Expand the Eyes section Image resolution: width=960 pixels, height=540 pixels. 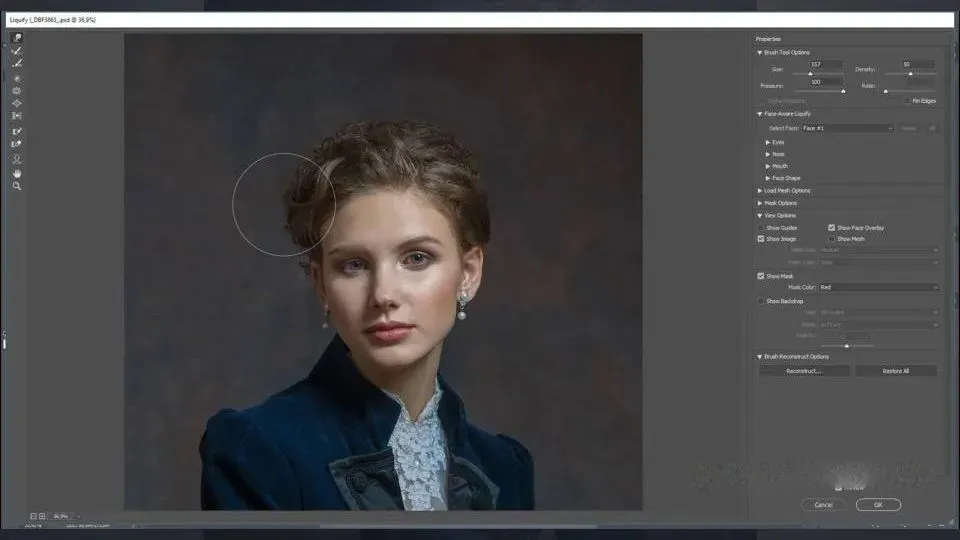point(768,142)
